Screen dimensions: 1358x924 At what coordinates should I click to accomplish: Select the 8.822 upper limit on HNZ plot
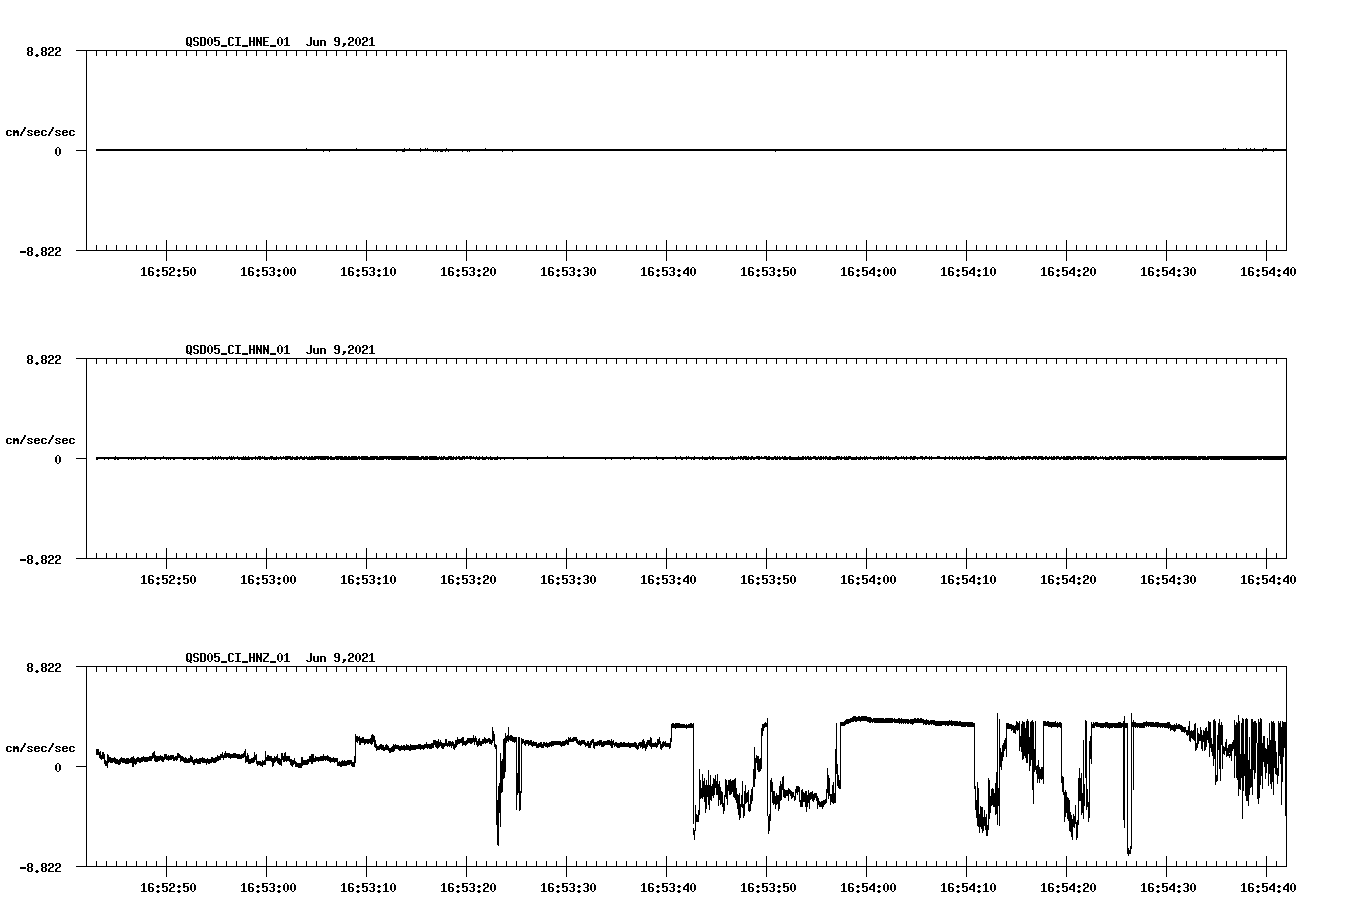click(43, 667)
